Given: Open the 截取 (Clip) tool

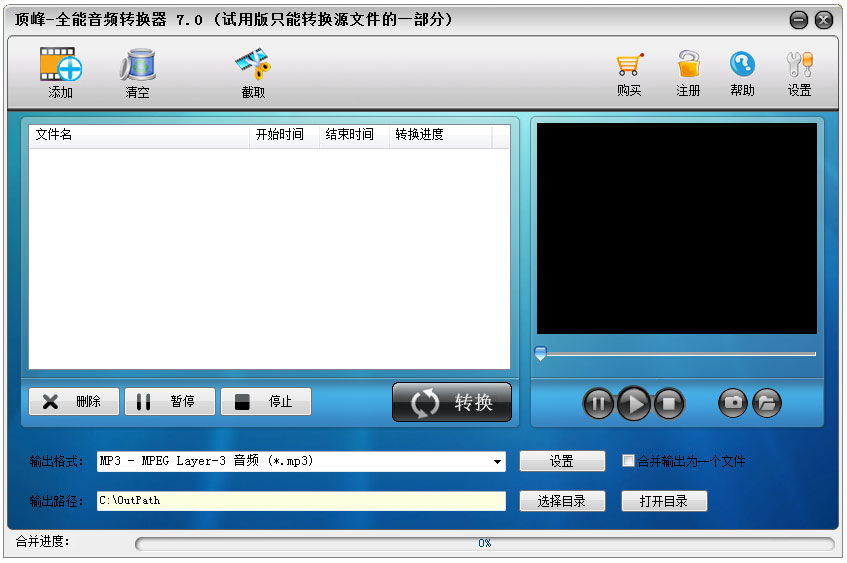Looking at the screenshot, I should [x=253, y=67].
